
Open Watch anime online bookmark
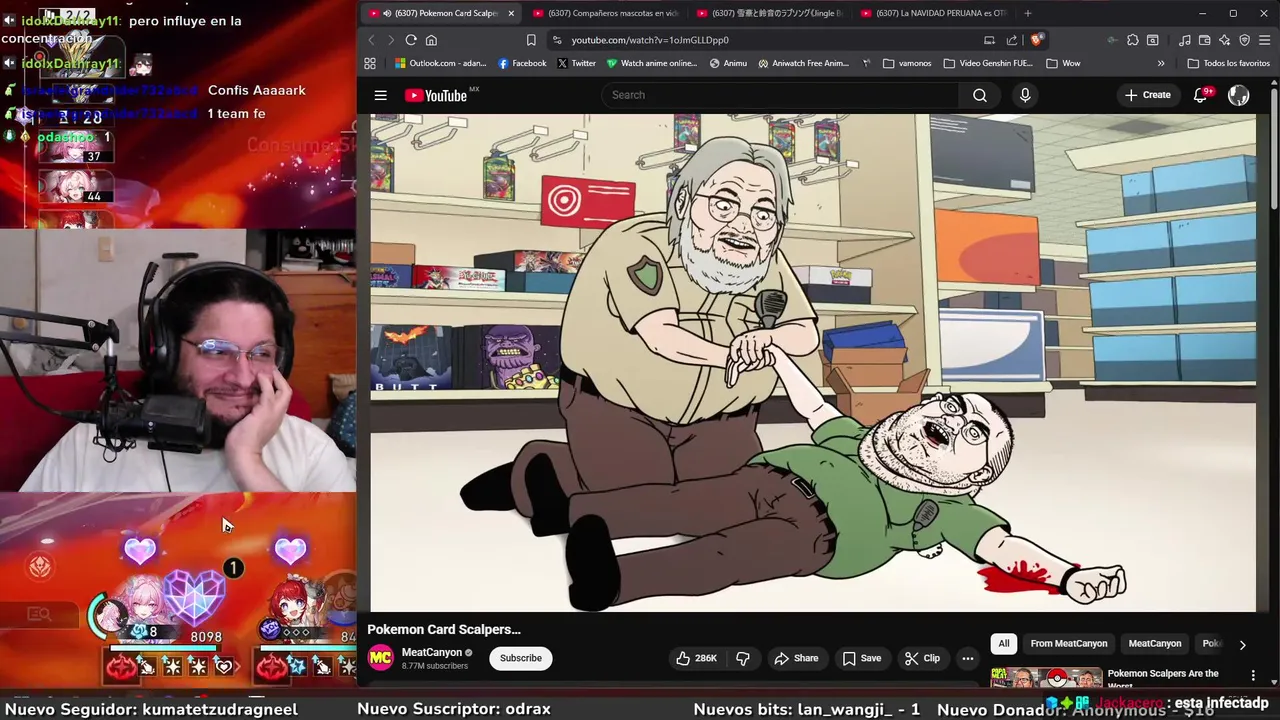click(651, 63)
